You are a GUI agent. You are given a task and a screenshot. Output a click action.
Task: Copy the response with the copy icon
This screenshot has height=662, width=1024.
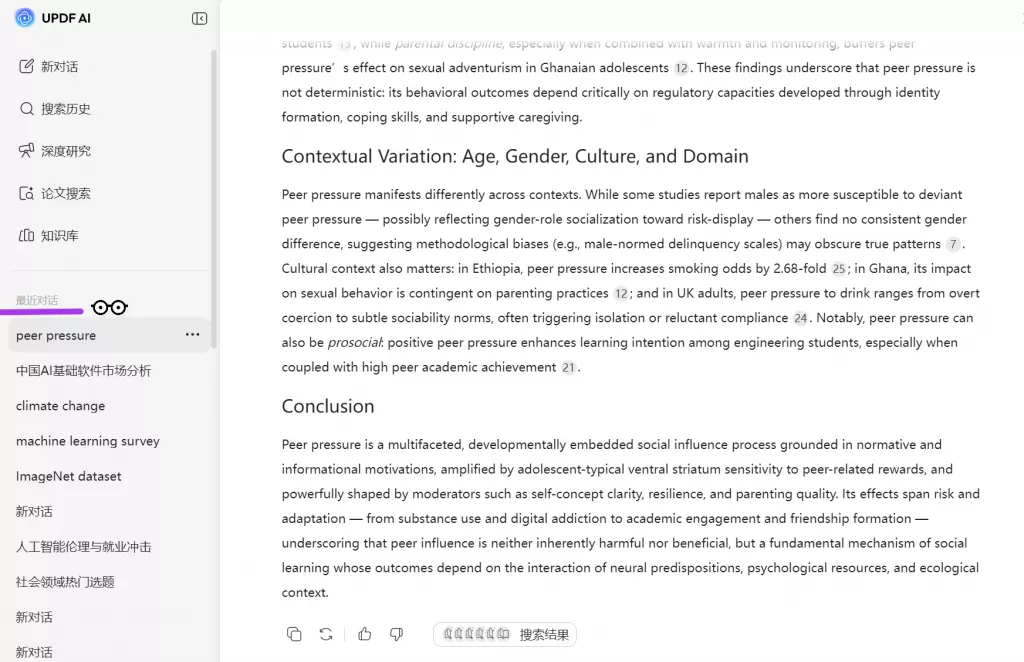pyautogui.click(x=294, y=634)
